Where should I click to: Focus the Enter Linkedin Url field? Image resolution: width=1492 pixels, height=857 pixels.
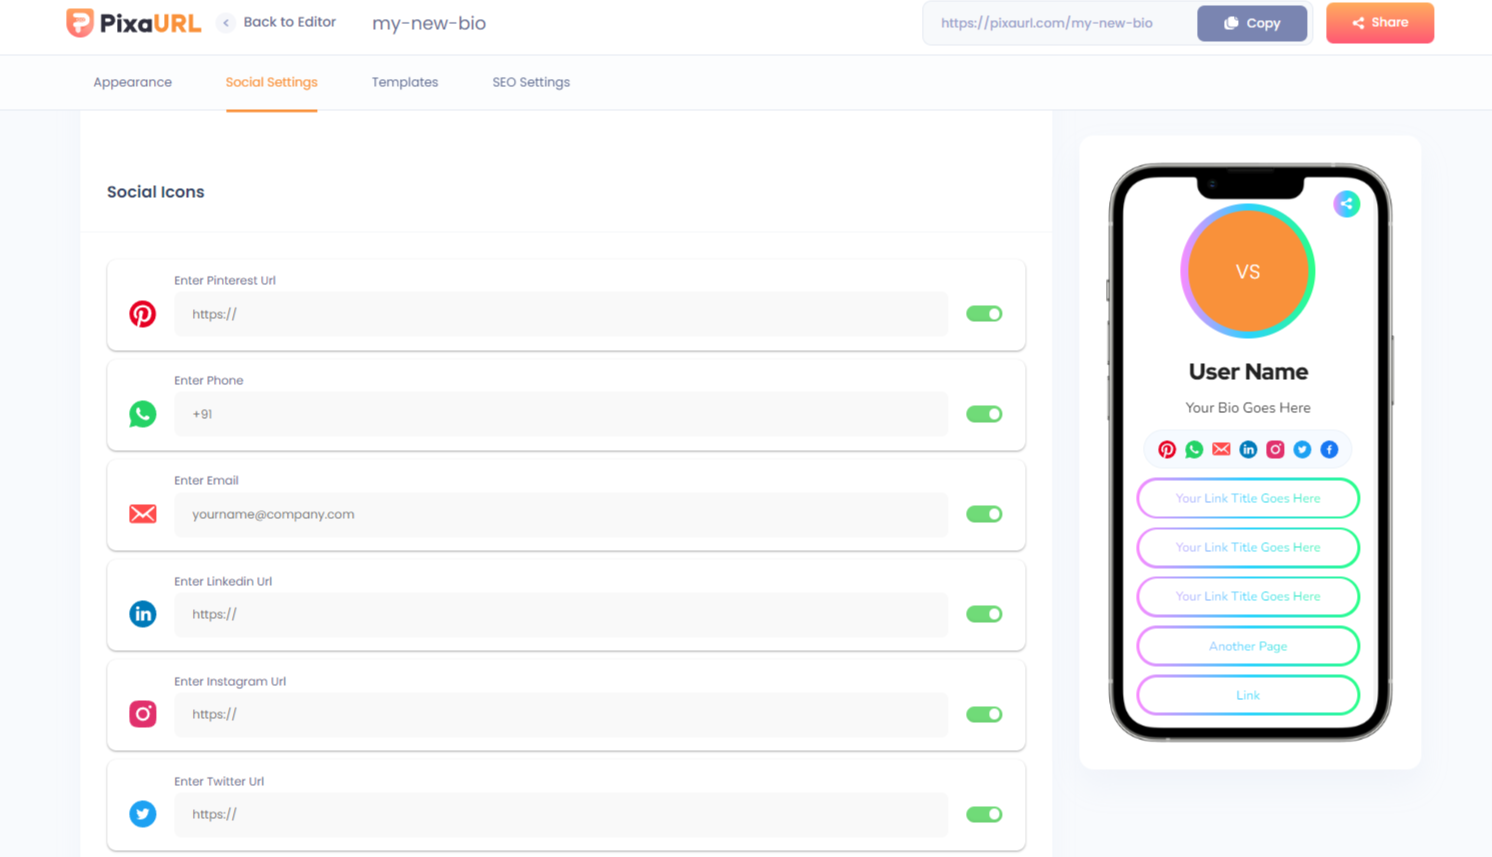pos(560,614)
